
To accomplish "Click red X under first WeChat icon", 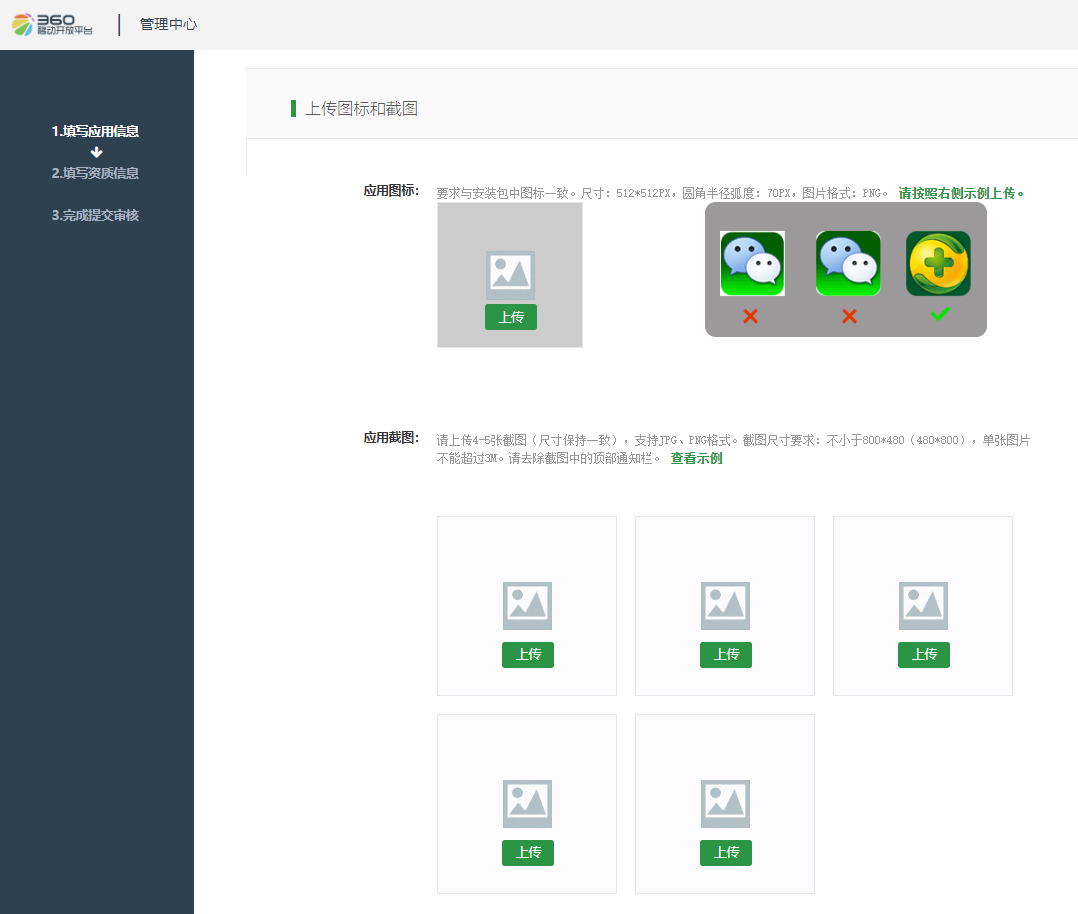I will point(751,316).
